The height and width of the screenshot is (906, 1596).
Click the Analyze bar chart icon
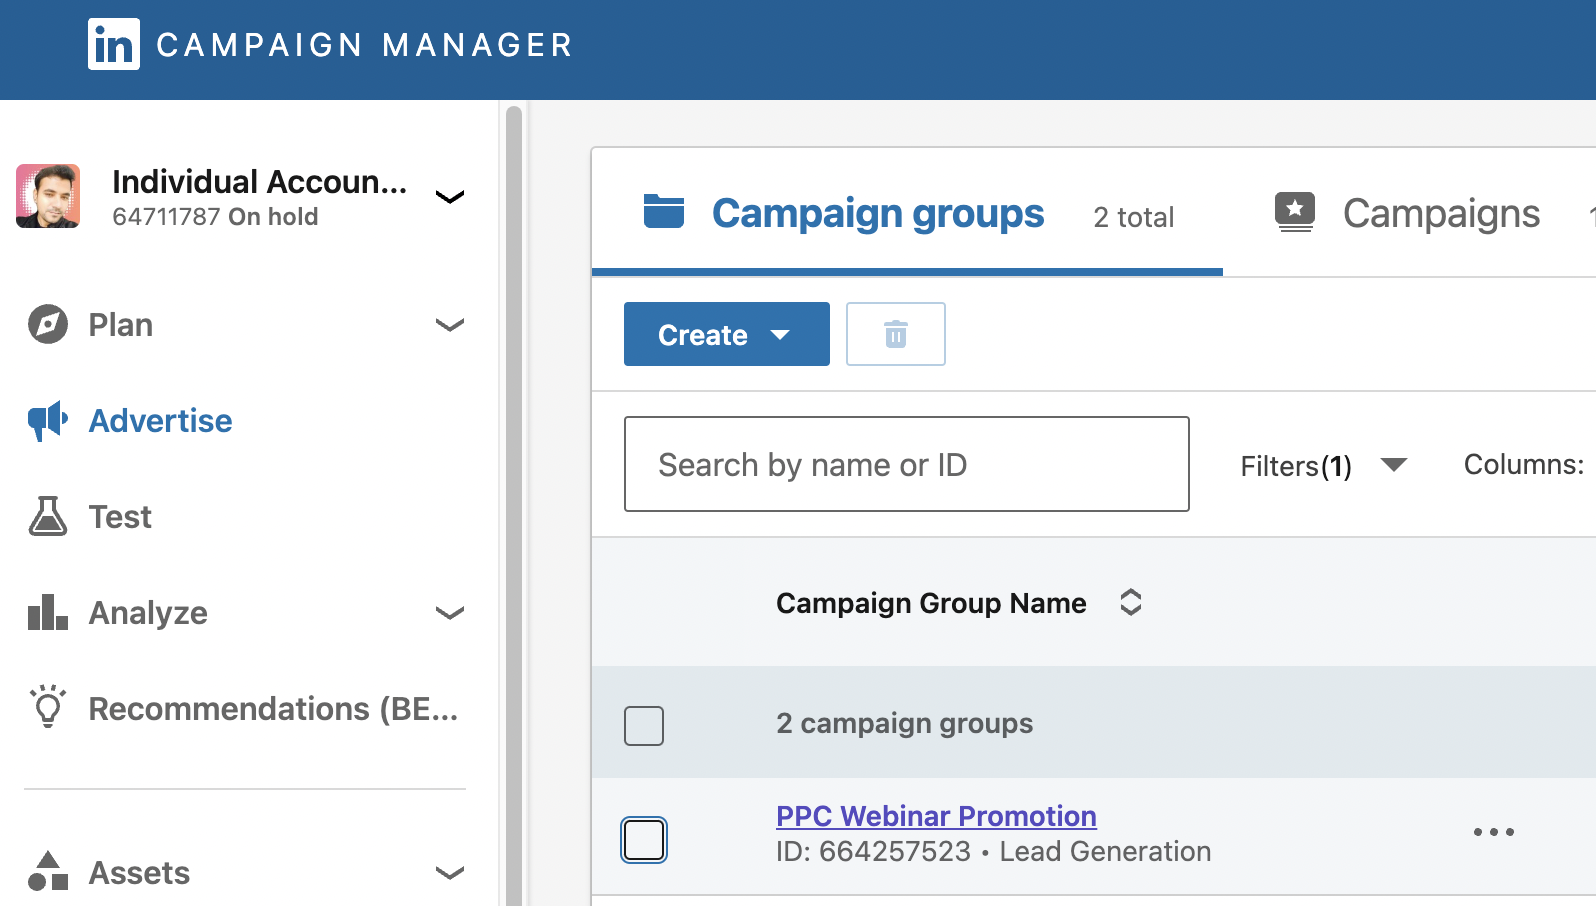click(48, 612)
